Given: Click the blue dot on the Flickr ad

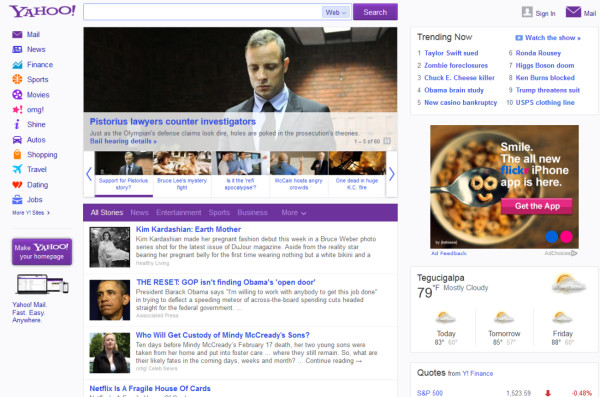Looking at the screenshot, I should 551,237.
